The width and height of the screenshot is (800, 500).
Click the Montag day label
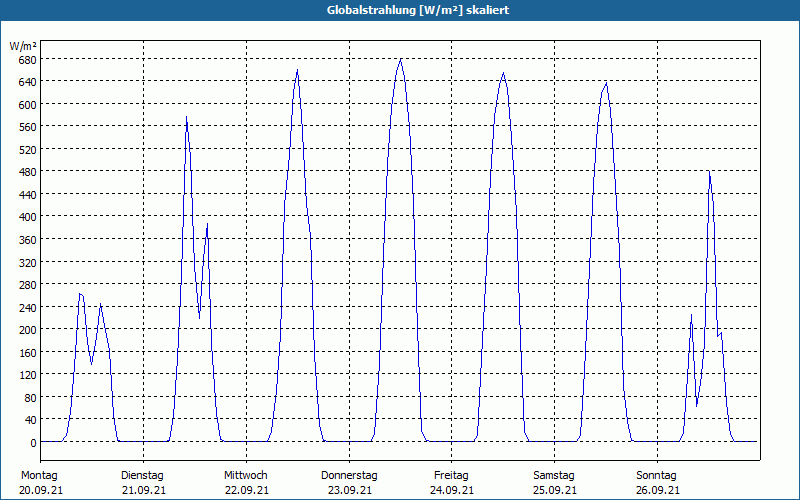[x=39, y=476]
